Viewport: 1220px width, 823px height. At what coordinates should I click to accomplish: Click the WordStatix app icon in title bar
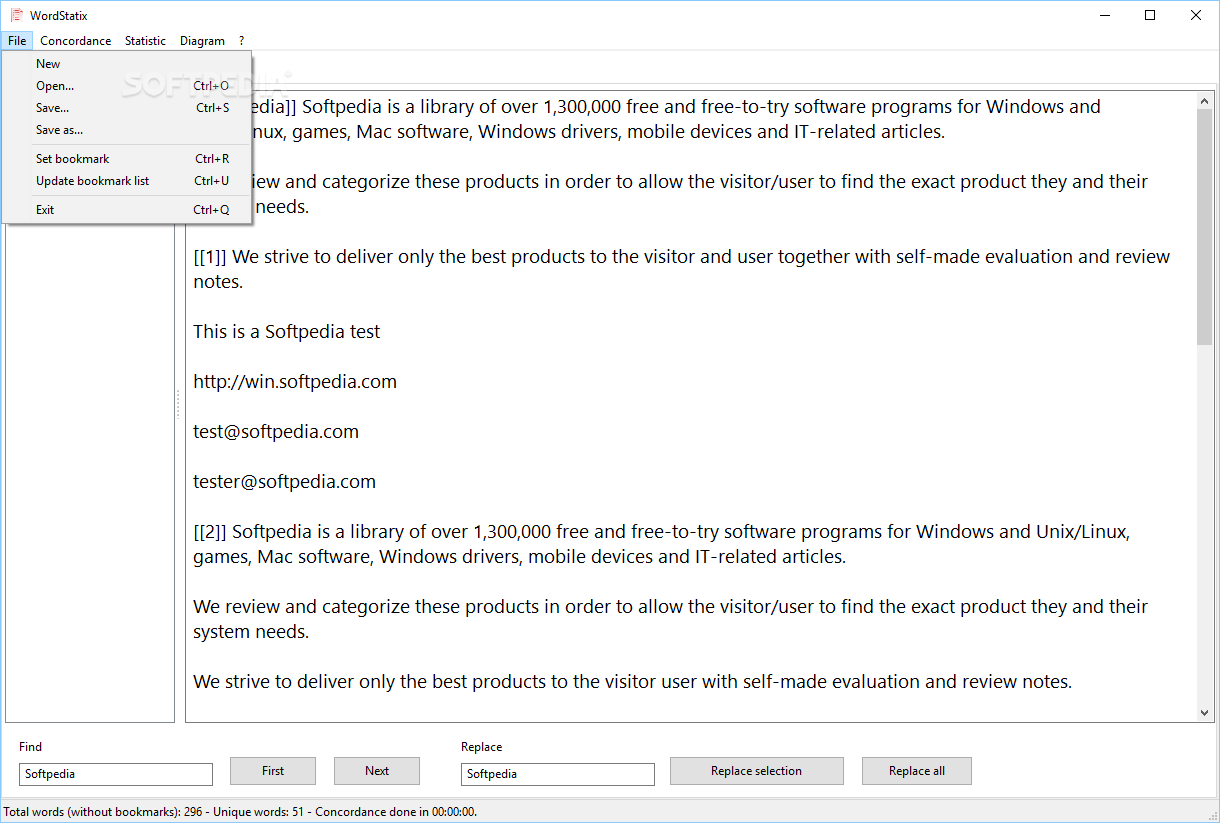pyautogui.click(x=16, y=15)
